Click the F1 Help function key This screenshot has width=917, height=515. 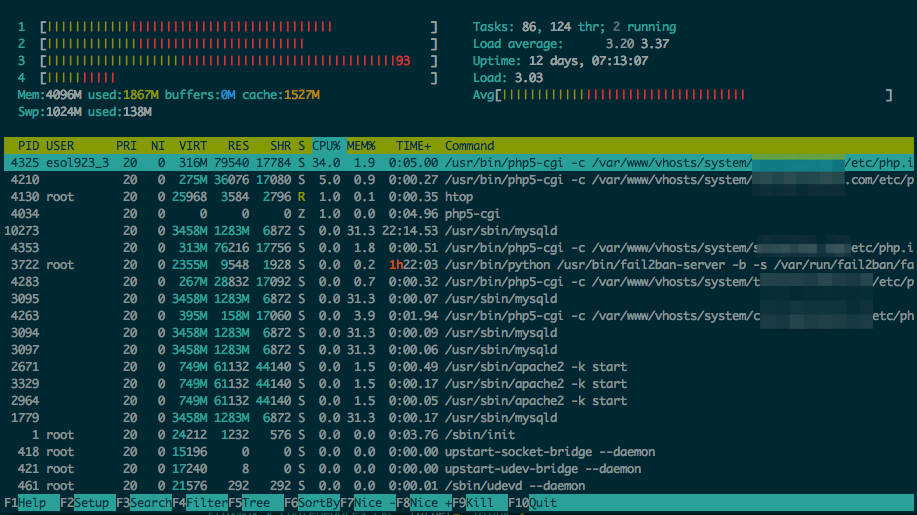pyautogui.click(x=32, y=503)
